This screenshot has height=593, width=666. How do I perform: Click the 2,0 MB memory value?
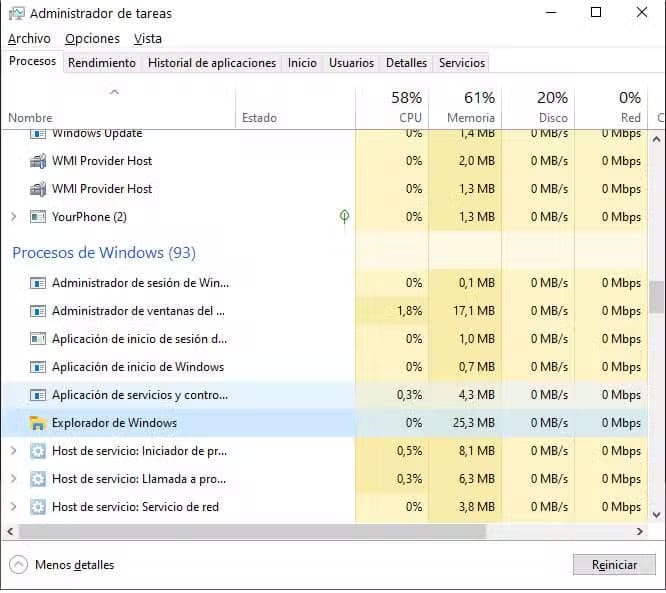(477, 161)
